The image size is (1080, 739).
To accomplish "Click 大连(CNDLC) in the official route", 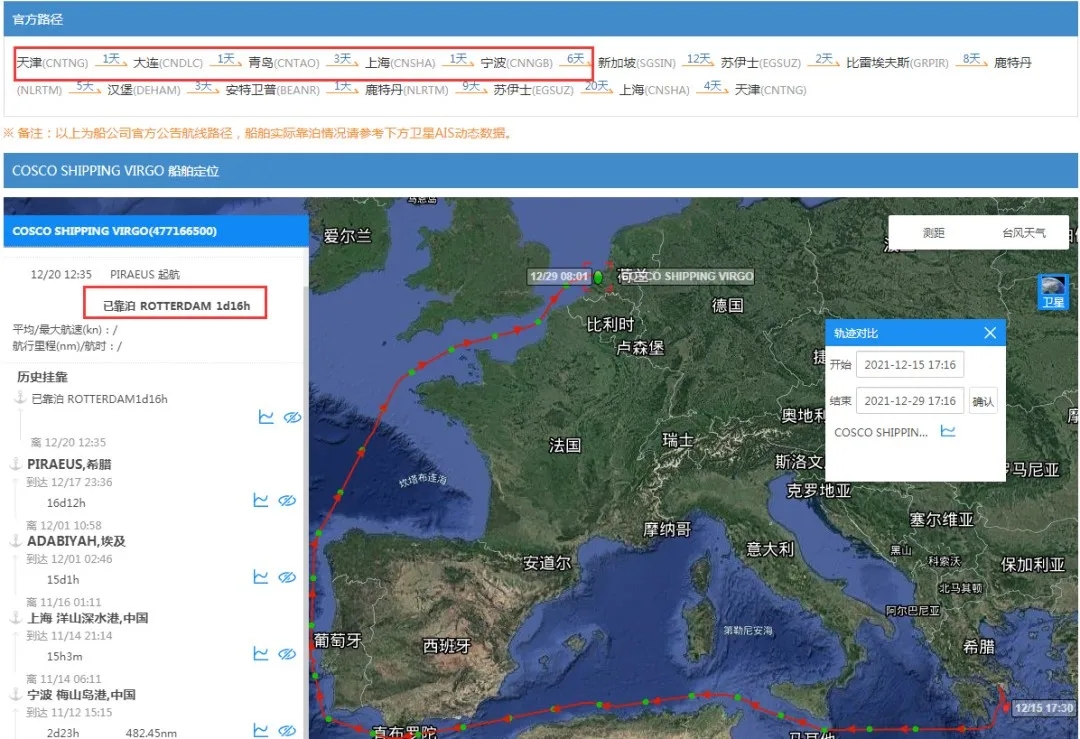I will (x=167, y=63).
